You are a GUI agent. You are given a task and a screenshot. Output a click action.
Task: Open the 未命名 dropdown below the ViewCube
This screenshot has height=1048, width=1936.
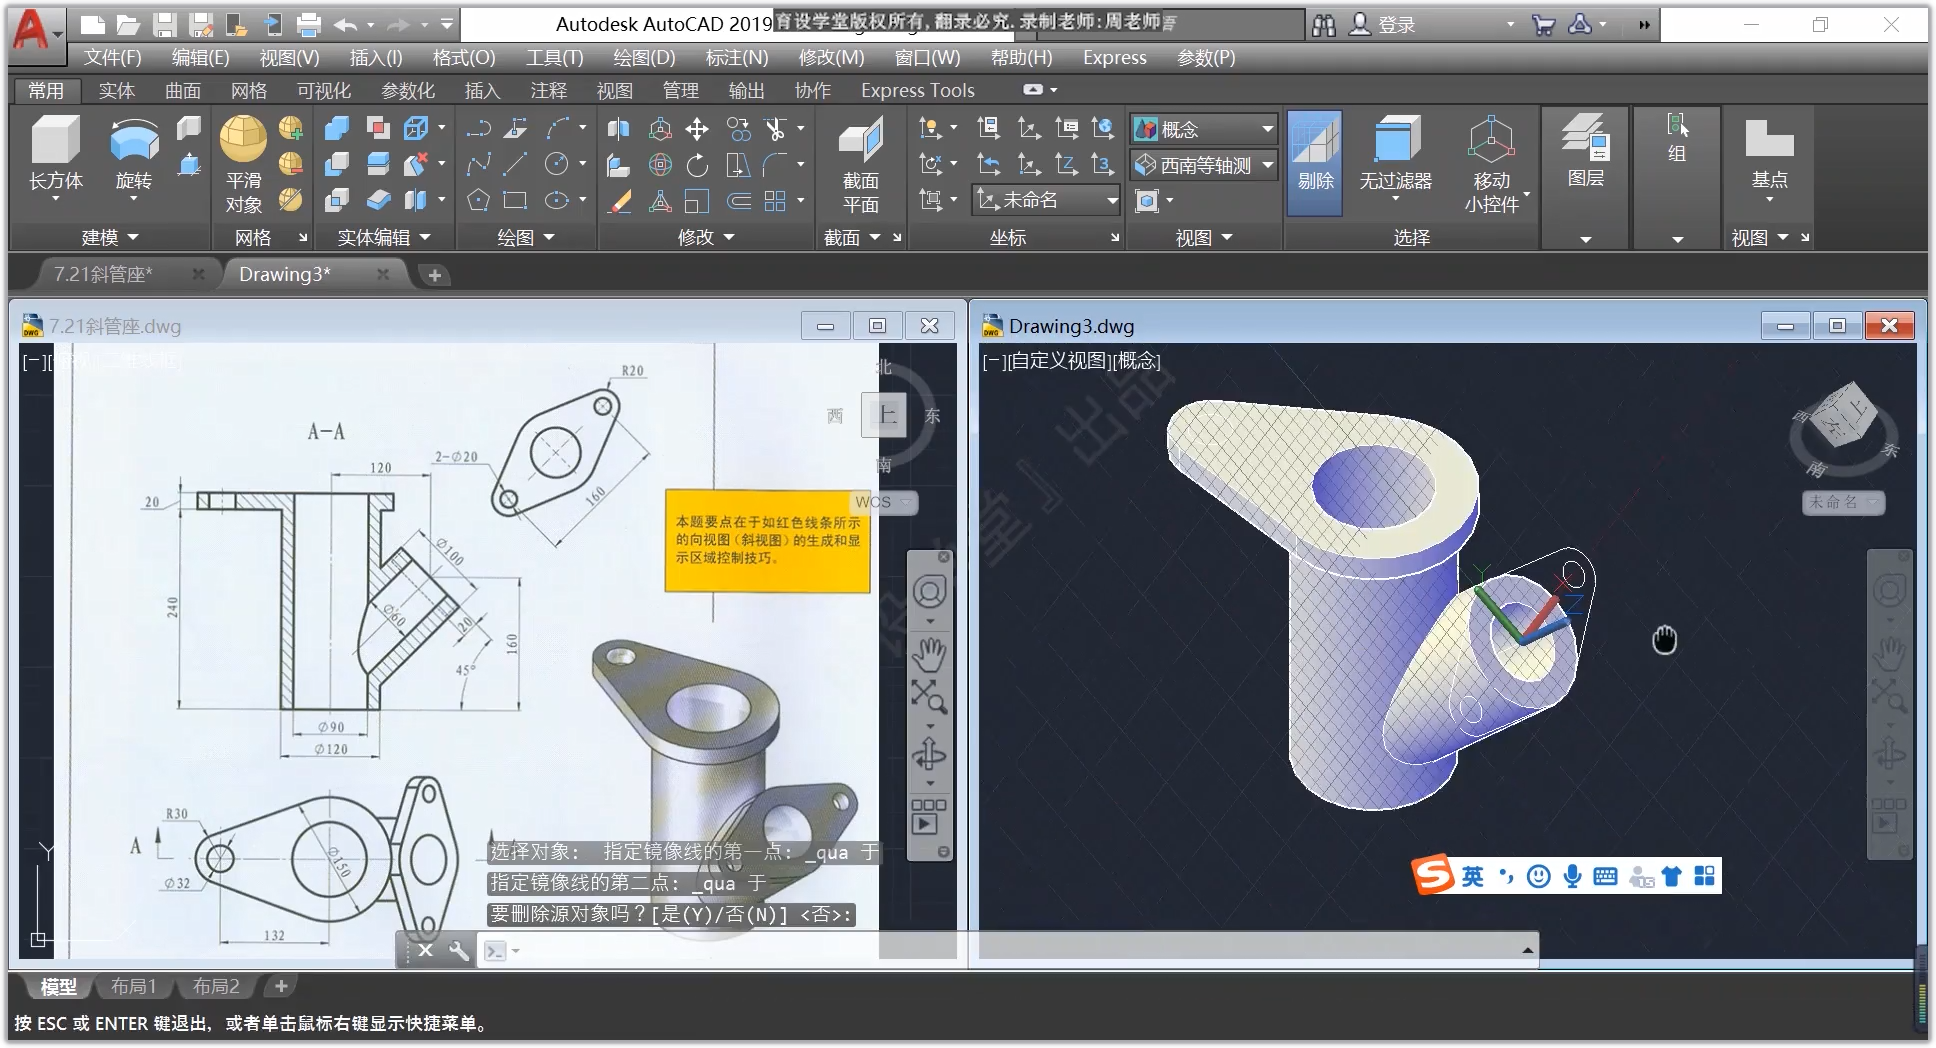pyautogui.click(x=1843, y=502)
